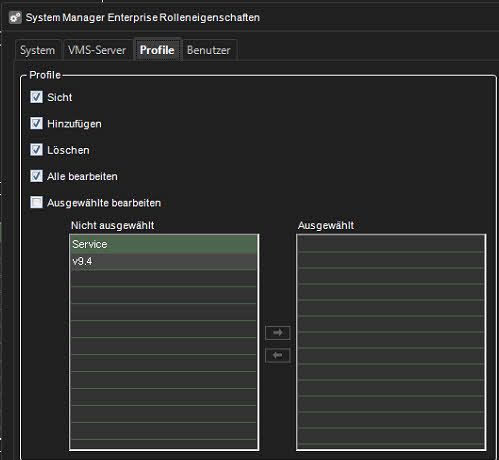499x460 pixels.
Task: Click the Sicht label text
Action: (x=60, y=97)
